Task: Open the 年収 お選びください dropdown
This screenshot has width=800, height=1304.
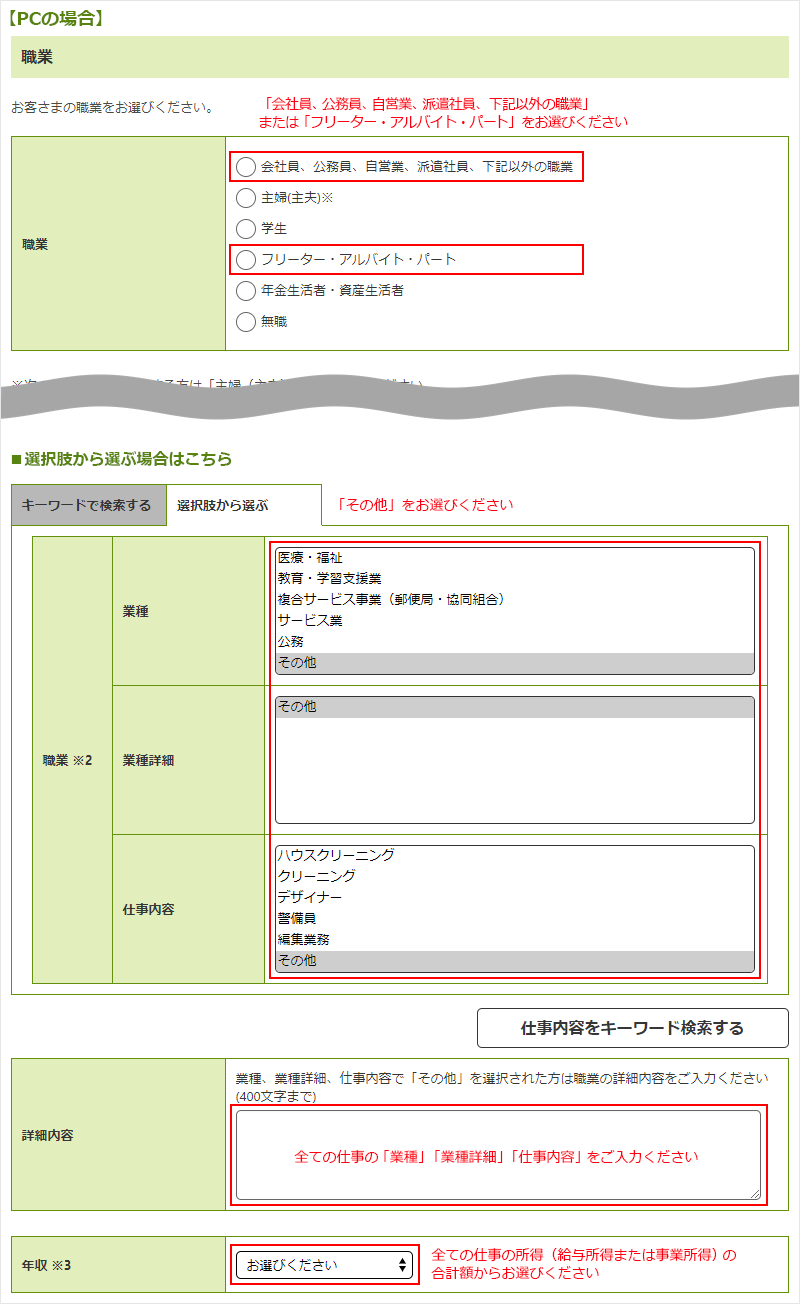Action: (325, 1265)
